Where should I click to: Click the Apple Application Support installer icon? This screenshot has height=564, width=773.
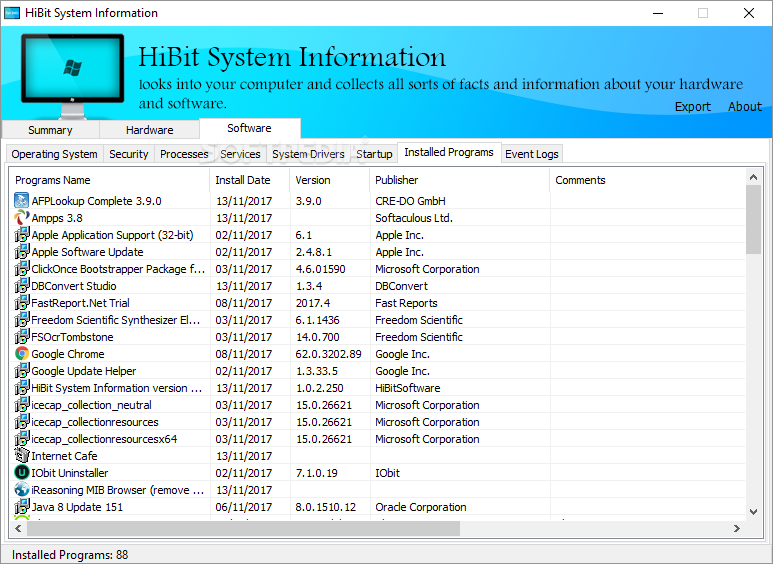tap(22, 235)
